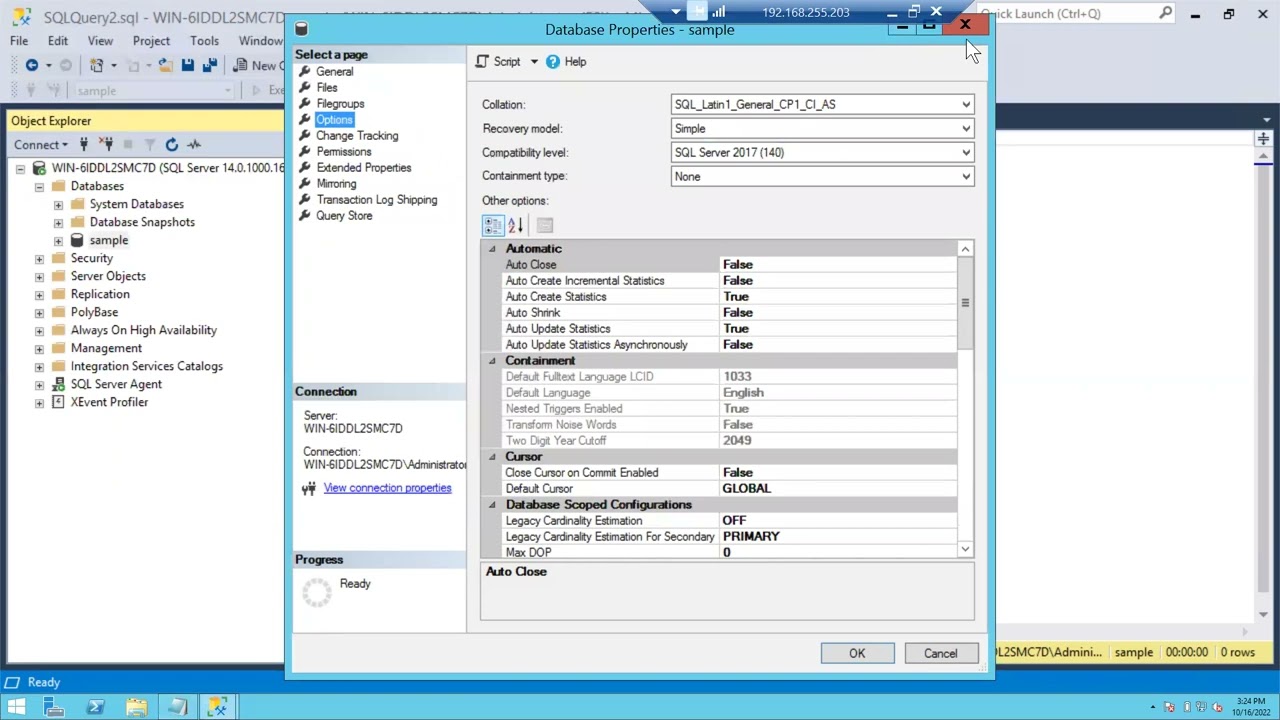The image size is (1280, 720).
Task: Open the Collation dropdown
Action: click(x=966, y=105)
